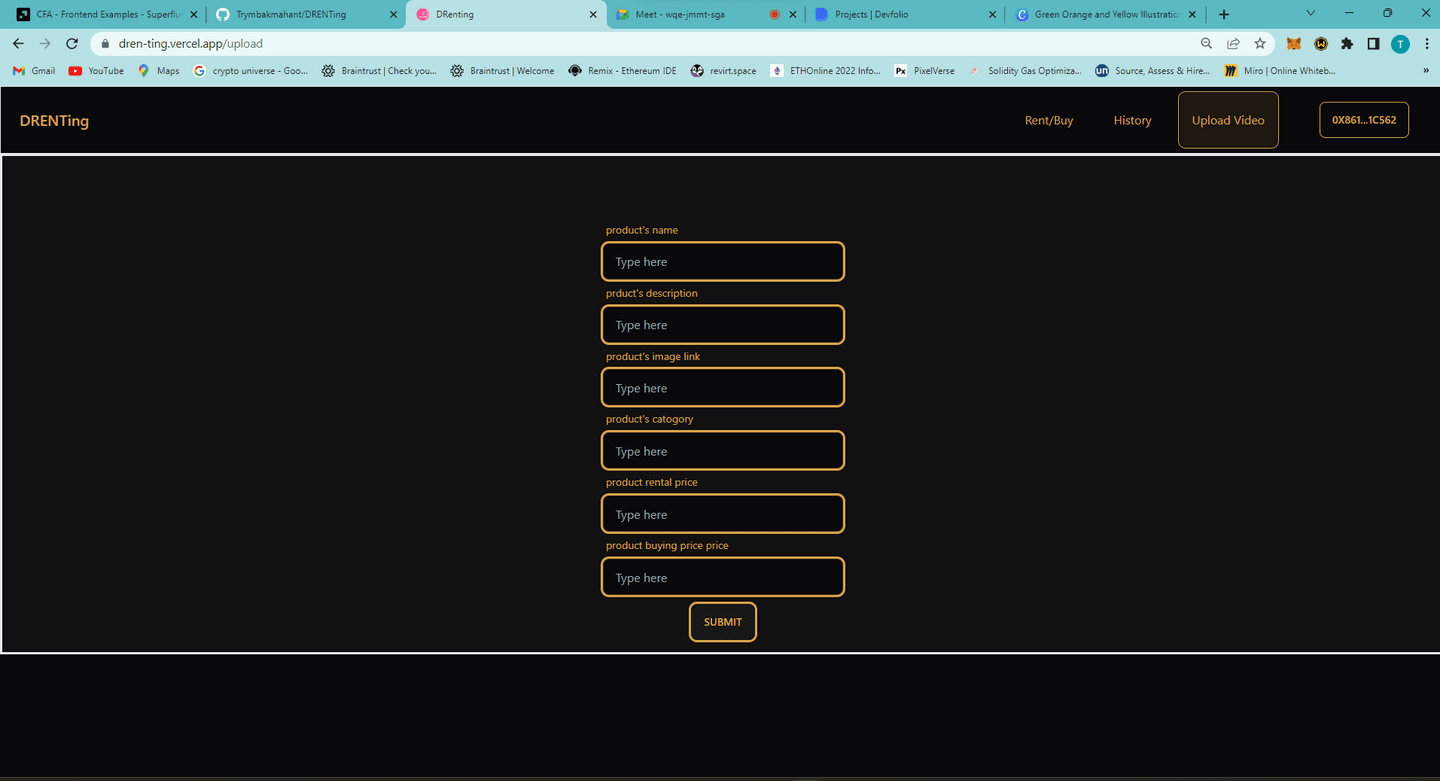Click the wallet address 0X861...1C562 button
The width and height of the screenshot is (1440, 781).
point(1364,120)
